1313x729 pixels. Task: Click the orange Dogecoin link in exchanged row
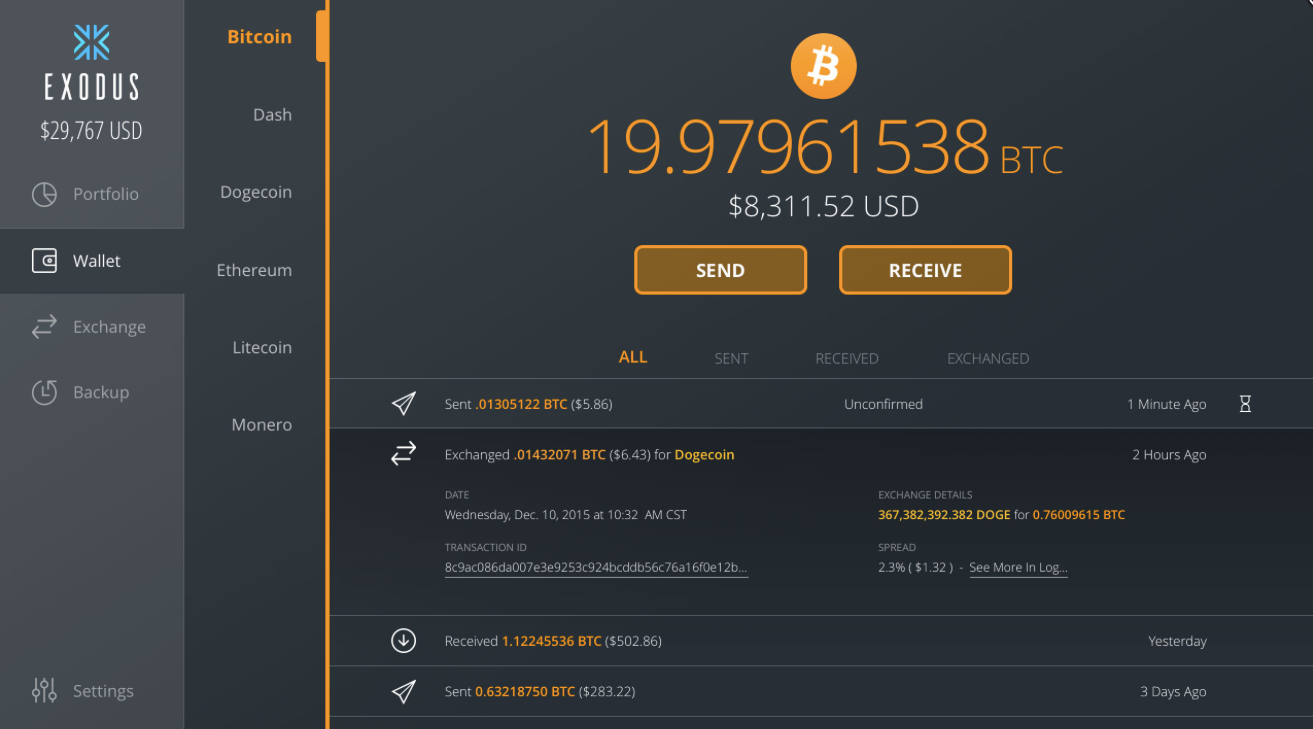pyautogui.click(x=704, y=455)
